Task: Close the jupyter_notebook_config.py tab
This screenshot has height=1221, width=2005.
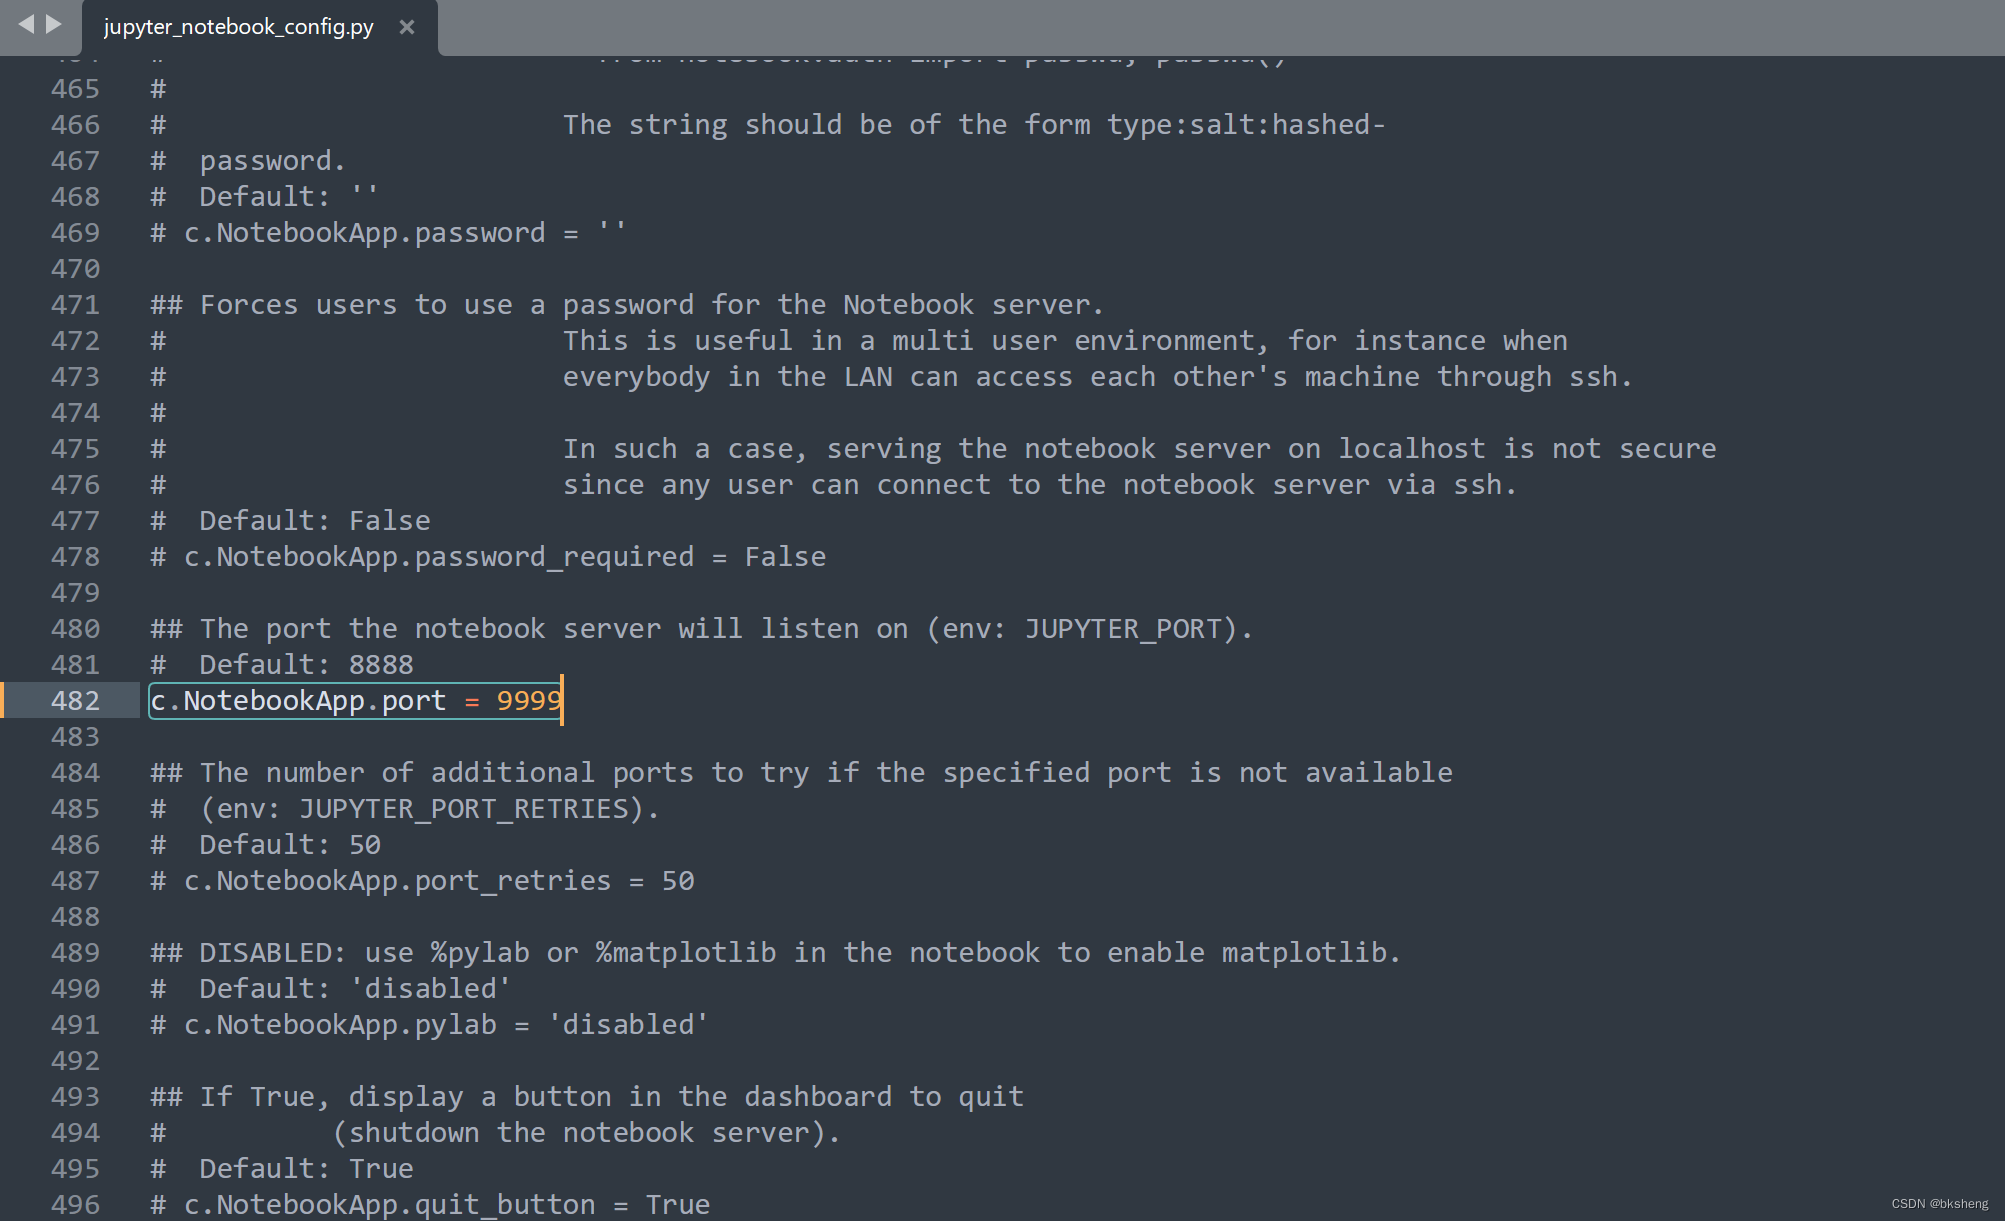Action: pos(406,27)
